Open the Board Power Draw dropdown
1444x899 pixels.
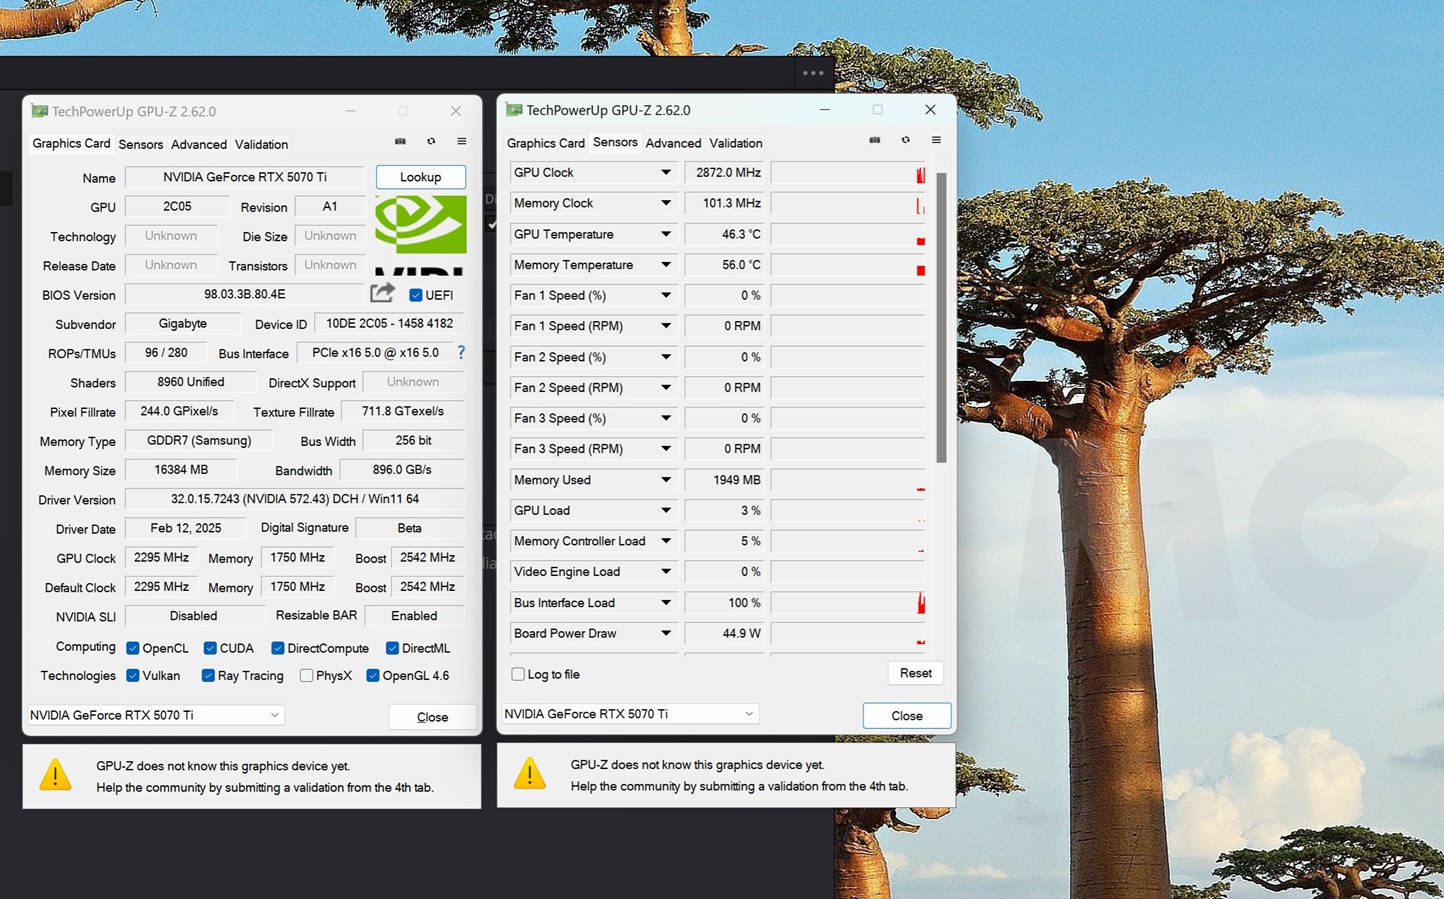665,634
